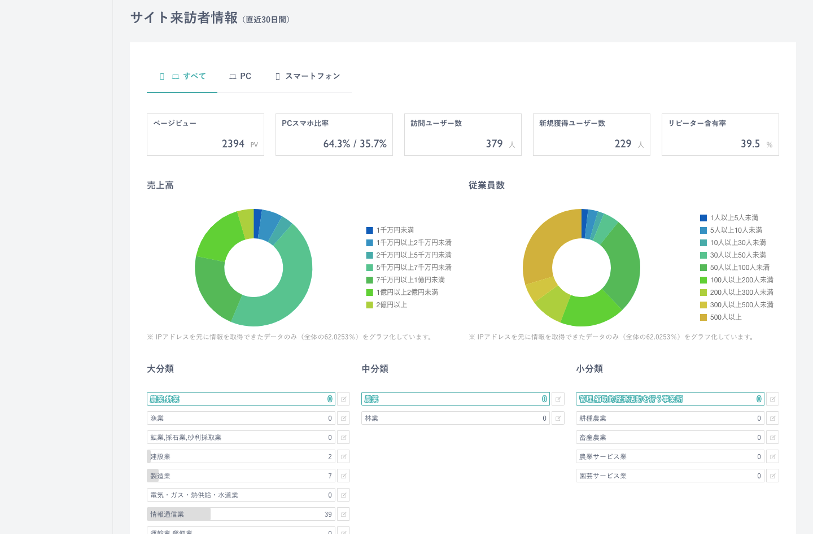The image size is (813, 534).
Task: Click the edit icon next to 畜産農業
Action: 772,437
